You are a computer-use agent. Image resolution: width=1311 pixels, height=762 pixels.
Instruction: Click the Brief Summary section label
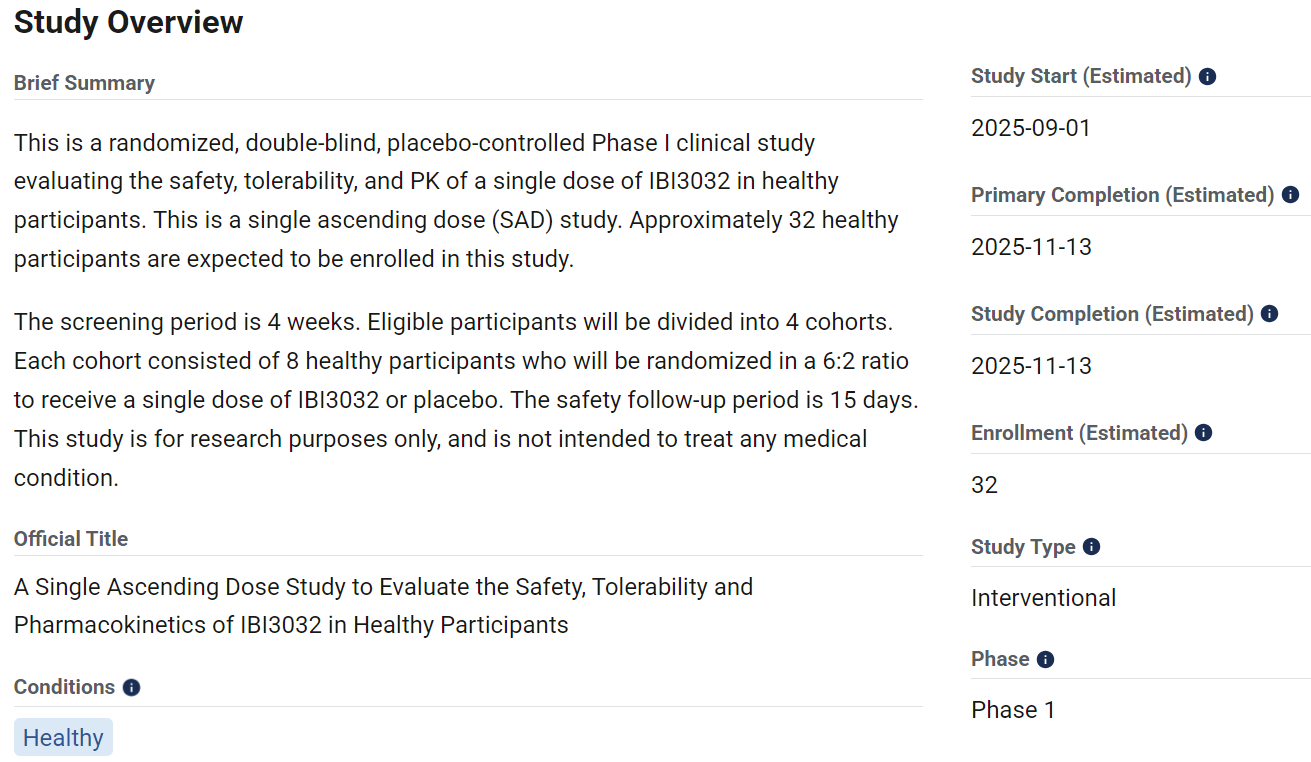(84, 83)
